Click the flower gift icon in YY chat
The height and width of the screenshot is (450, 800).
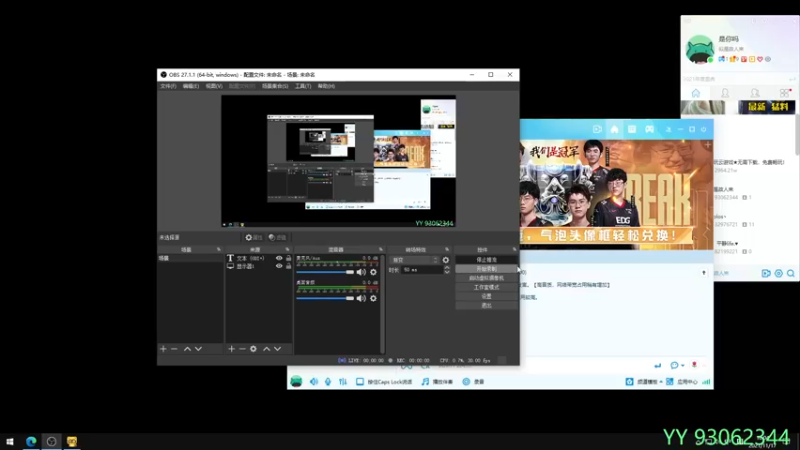tap(694, 365)
